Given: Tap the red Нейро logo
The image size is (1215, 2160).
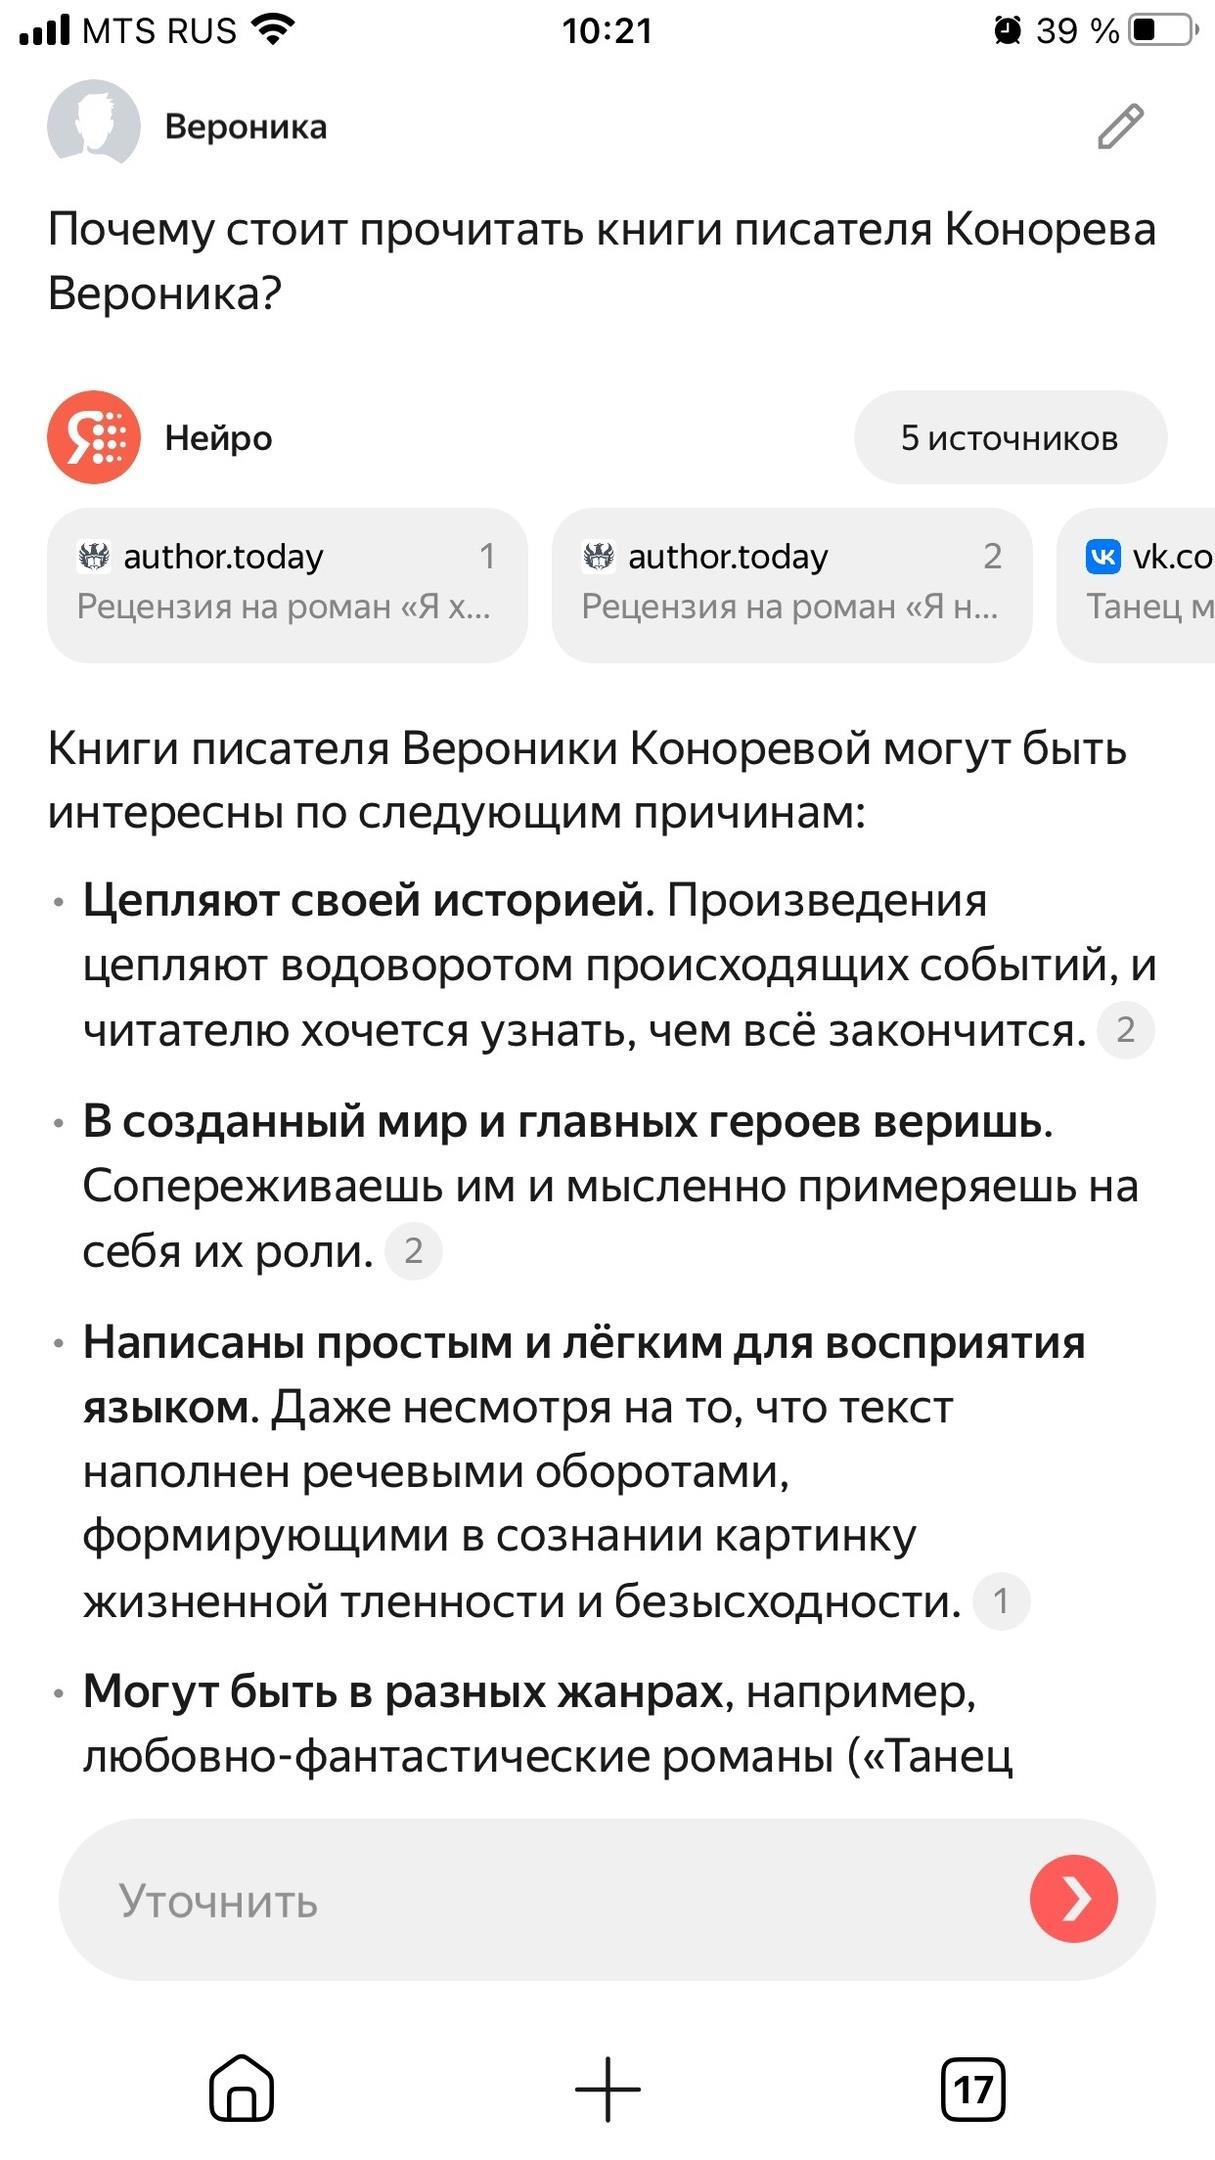Looking at the screenshot, I should pyautogui.click(x=94, y=437).
